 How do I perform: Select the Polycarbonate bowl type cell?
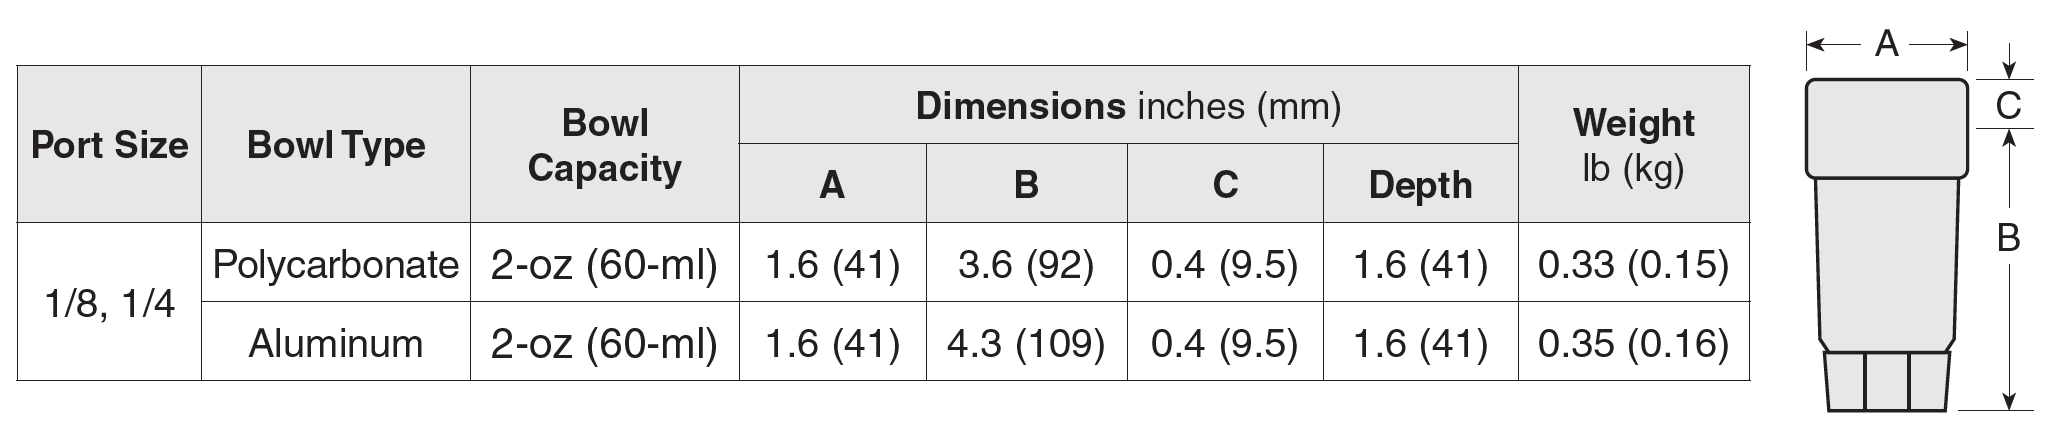click(x=336, y=264)
